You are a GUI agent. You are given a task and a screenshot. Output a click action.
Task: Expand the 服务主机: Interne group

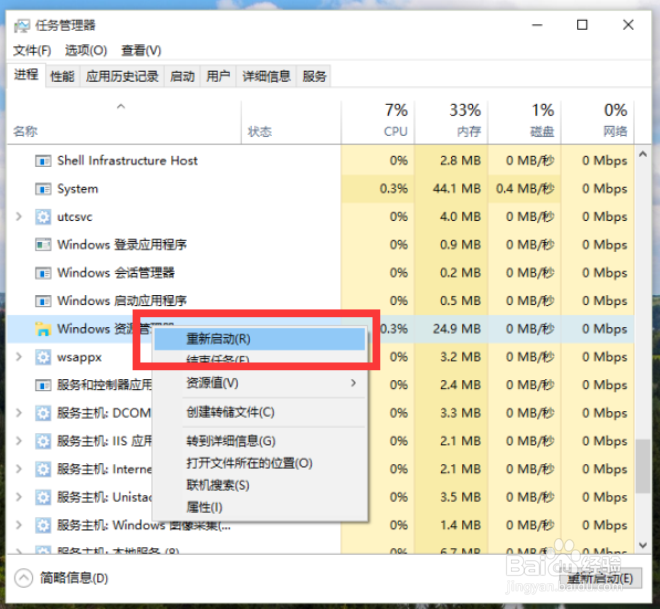[19, 469]
